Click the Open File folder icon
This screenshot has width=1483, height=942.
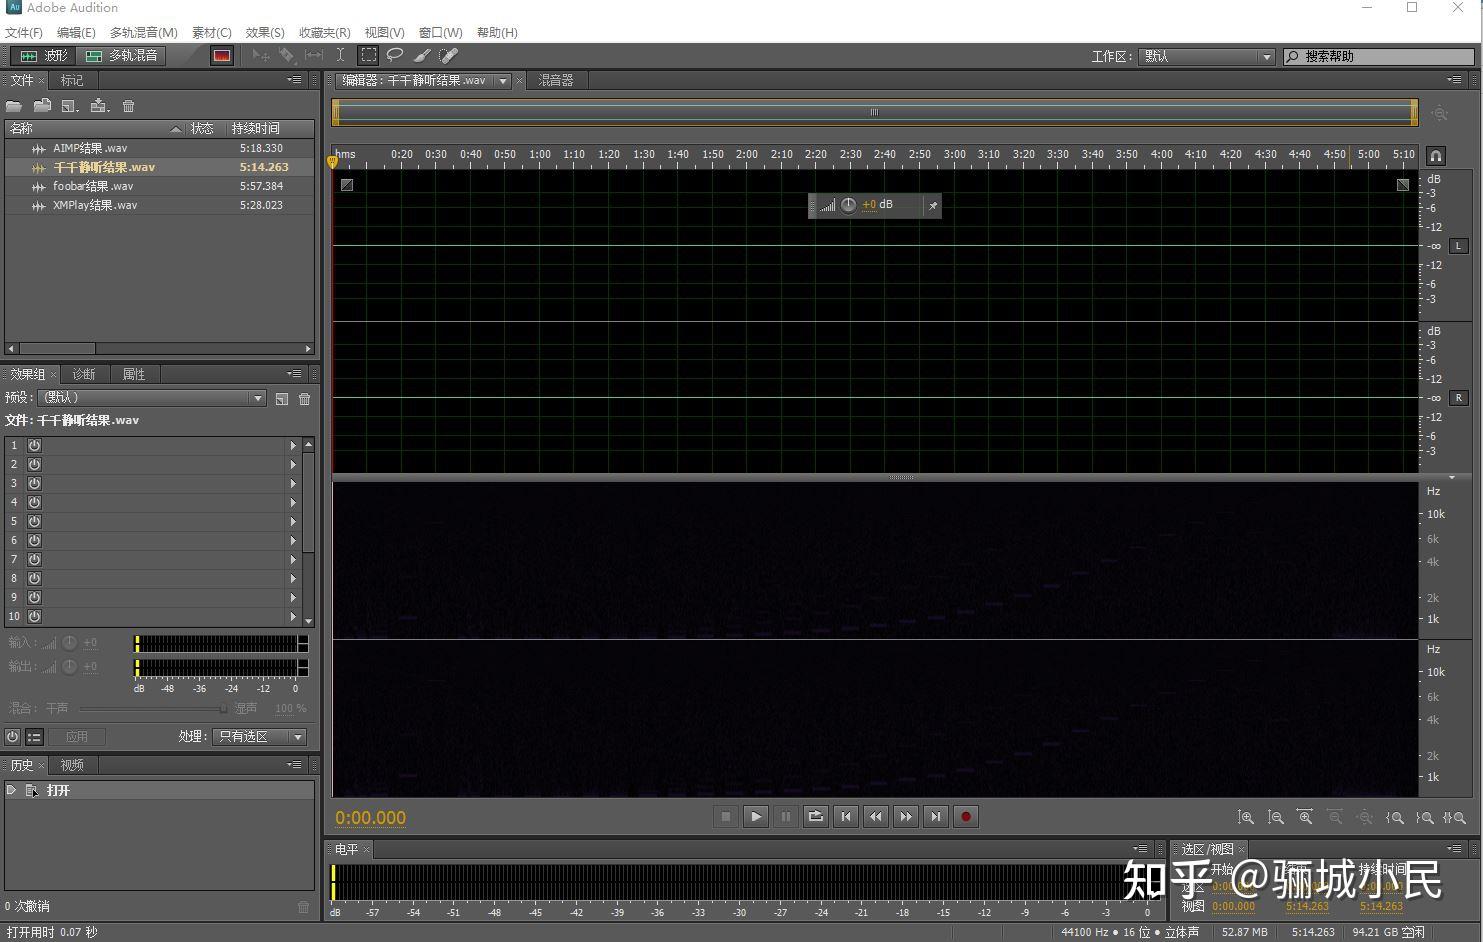point(14,106)
